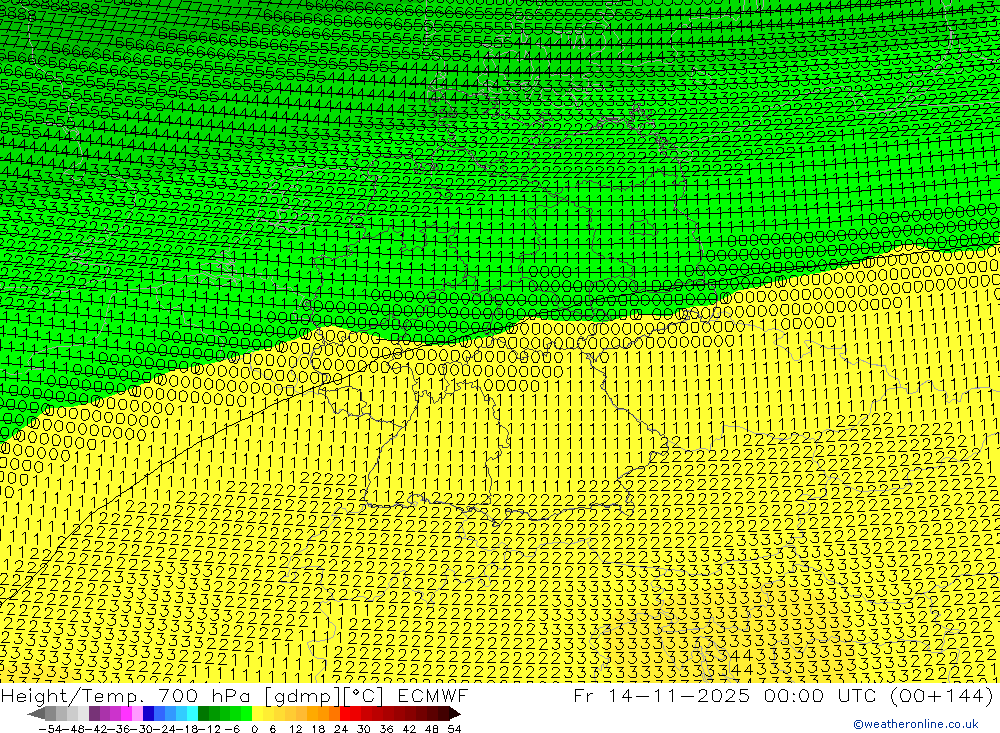Click the legend value '24'
The width and height of the screenshot is (1000, 733).
(x=341, y=729)
